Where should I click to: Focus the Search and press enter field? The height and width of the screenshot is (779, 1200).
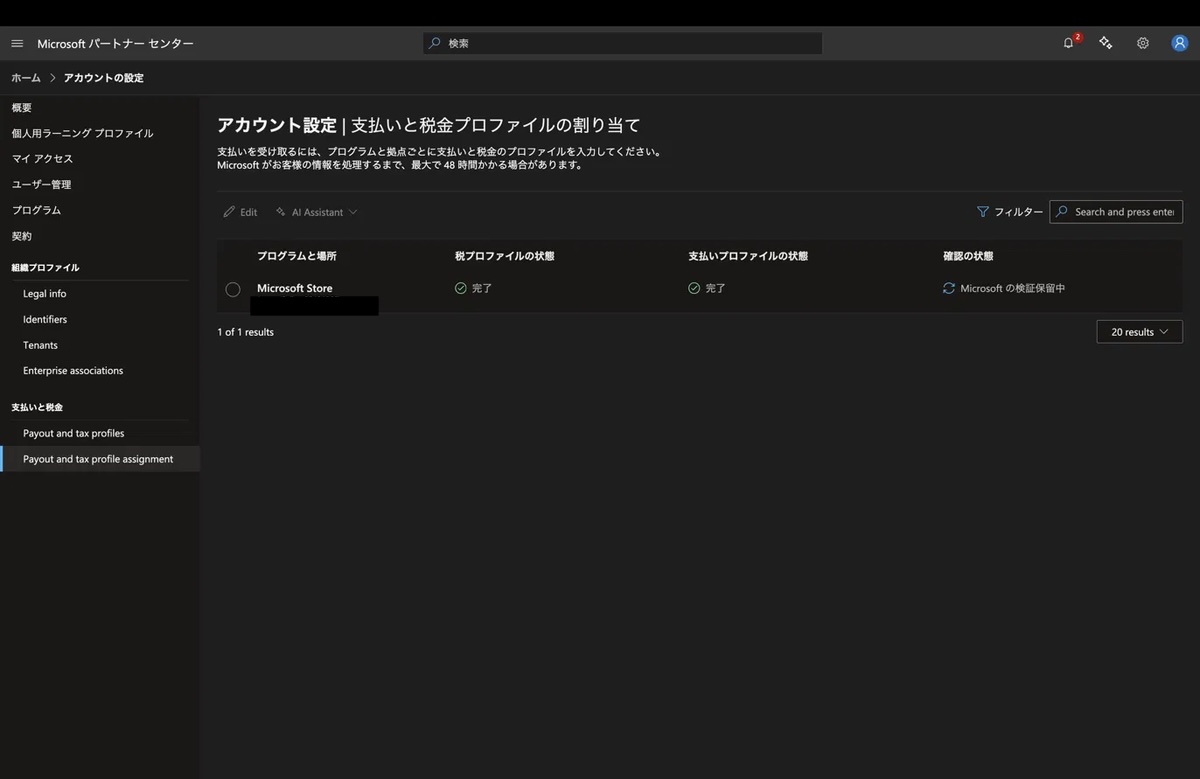1116,212
